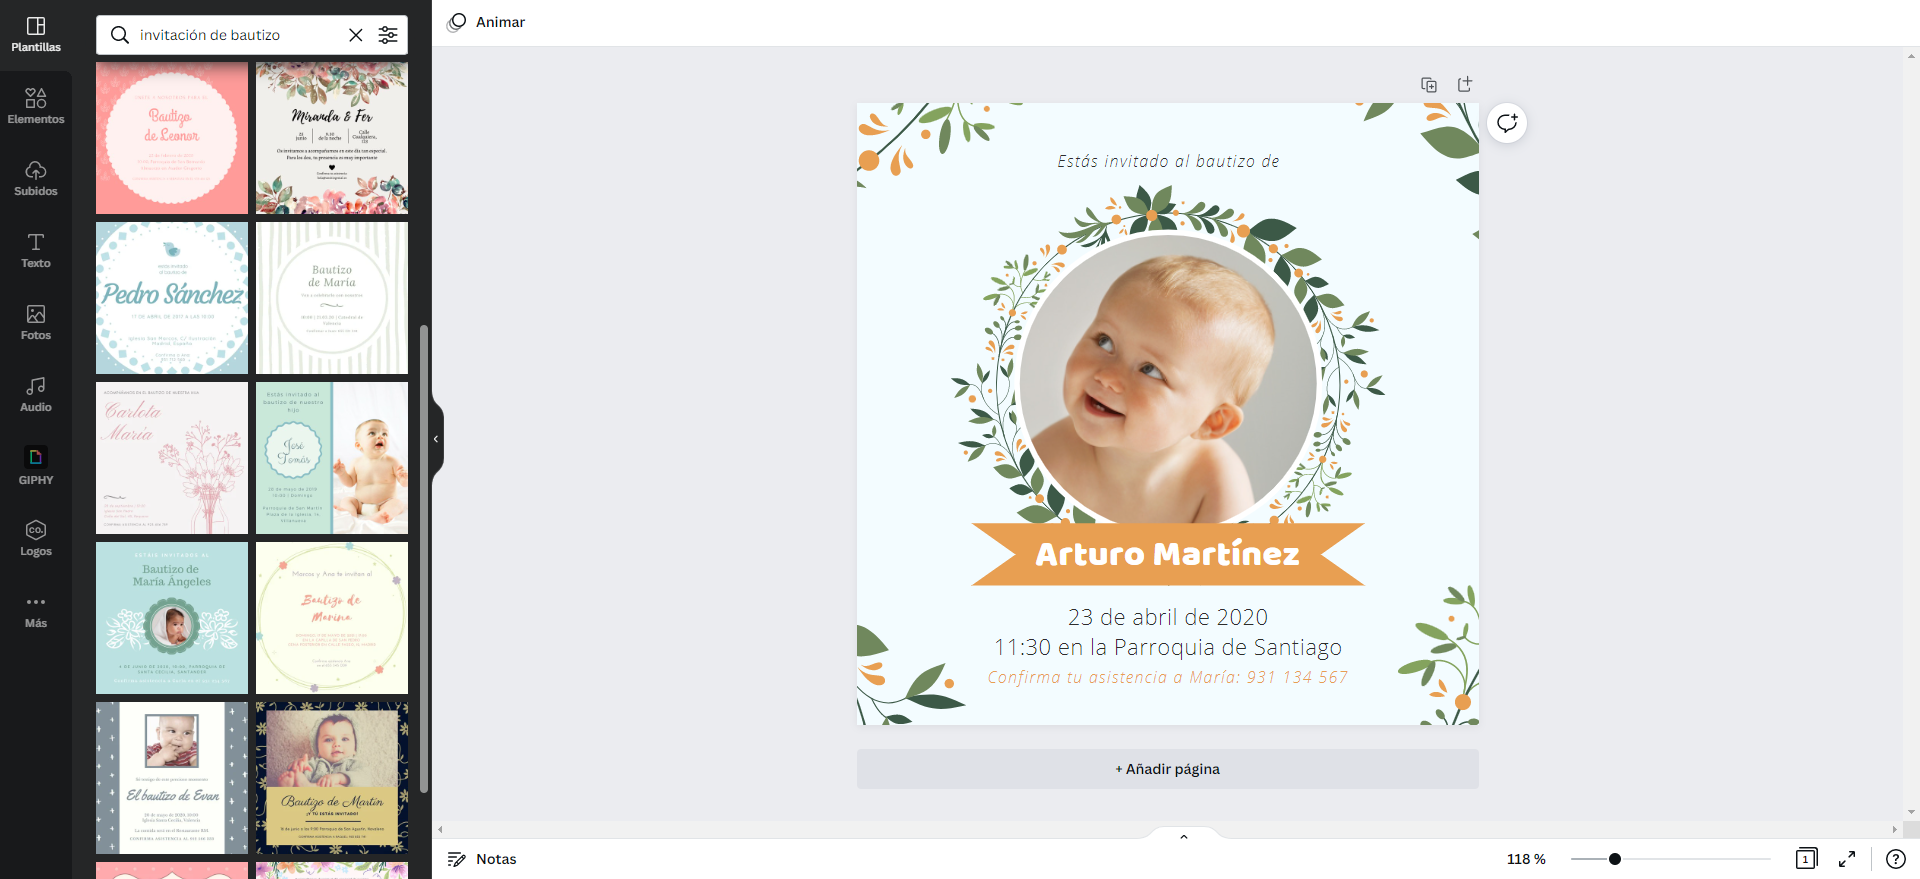Open the help question mark
The width and height of the screenshot is (1920, 879).
click(x=1895, y=859)
